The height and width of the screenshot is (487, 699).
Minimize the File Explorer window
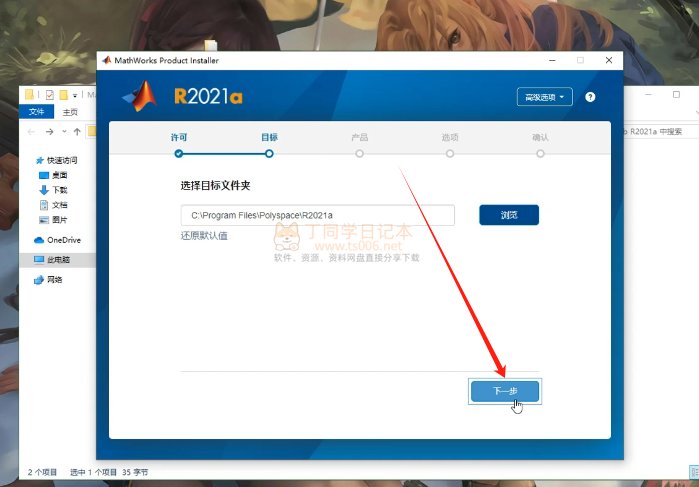point(649,95)
